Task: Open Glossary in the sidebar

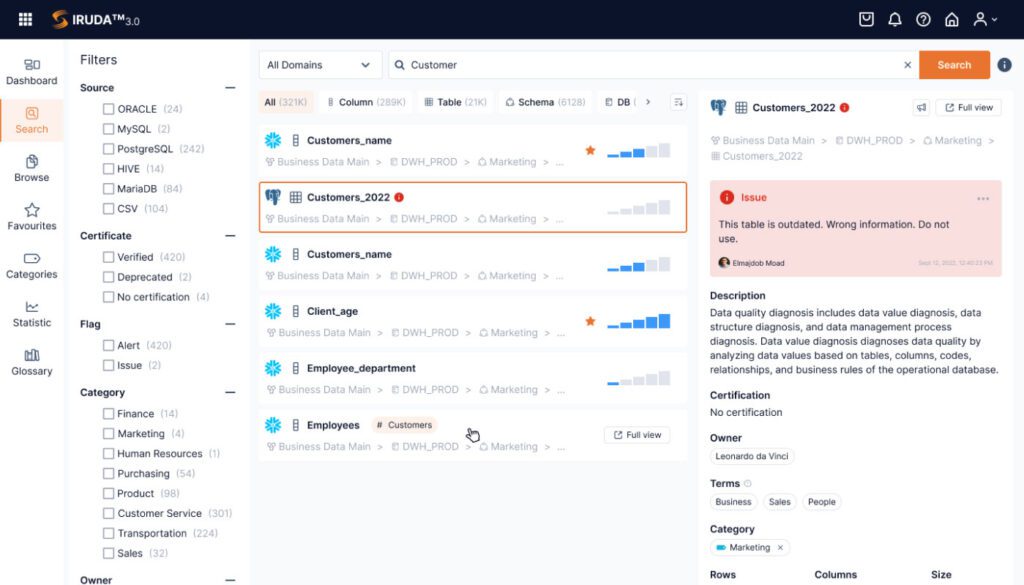Action: pos(32,361)
